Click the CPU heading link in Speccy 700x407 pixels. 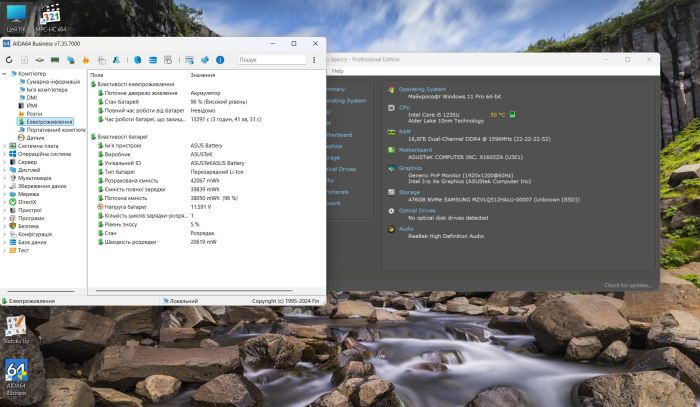(404, 108)
